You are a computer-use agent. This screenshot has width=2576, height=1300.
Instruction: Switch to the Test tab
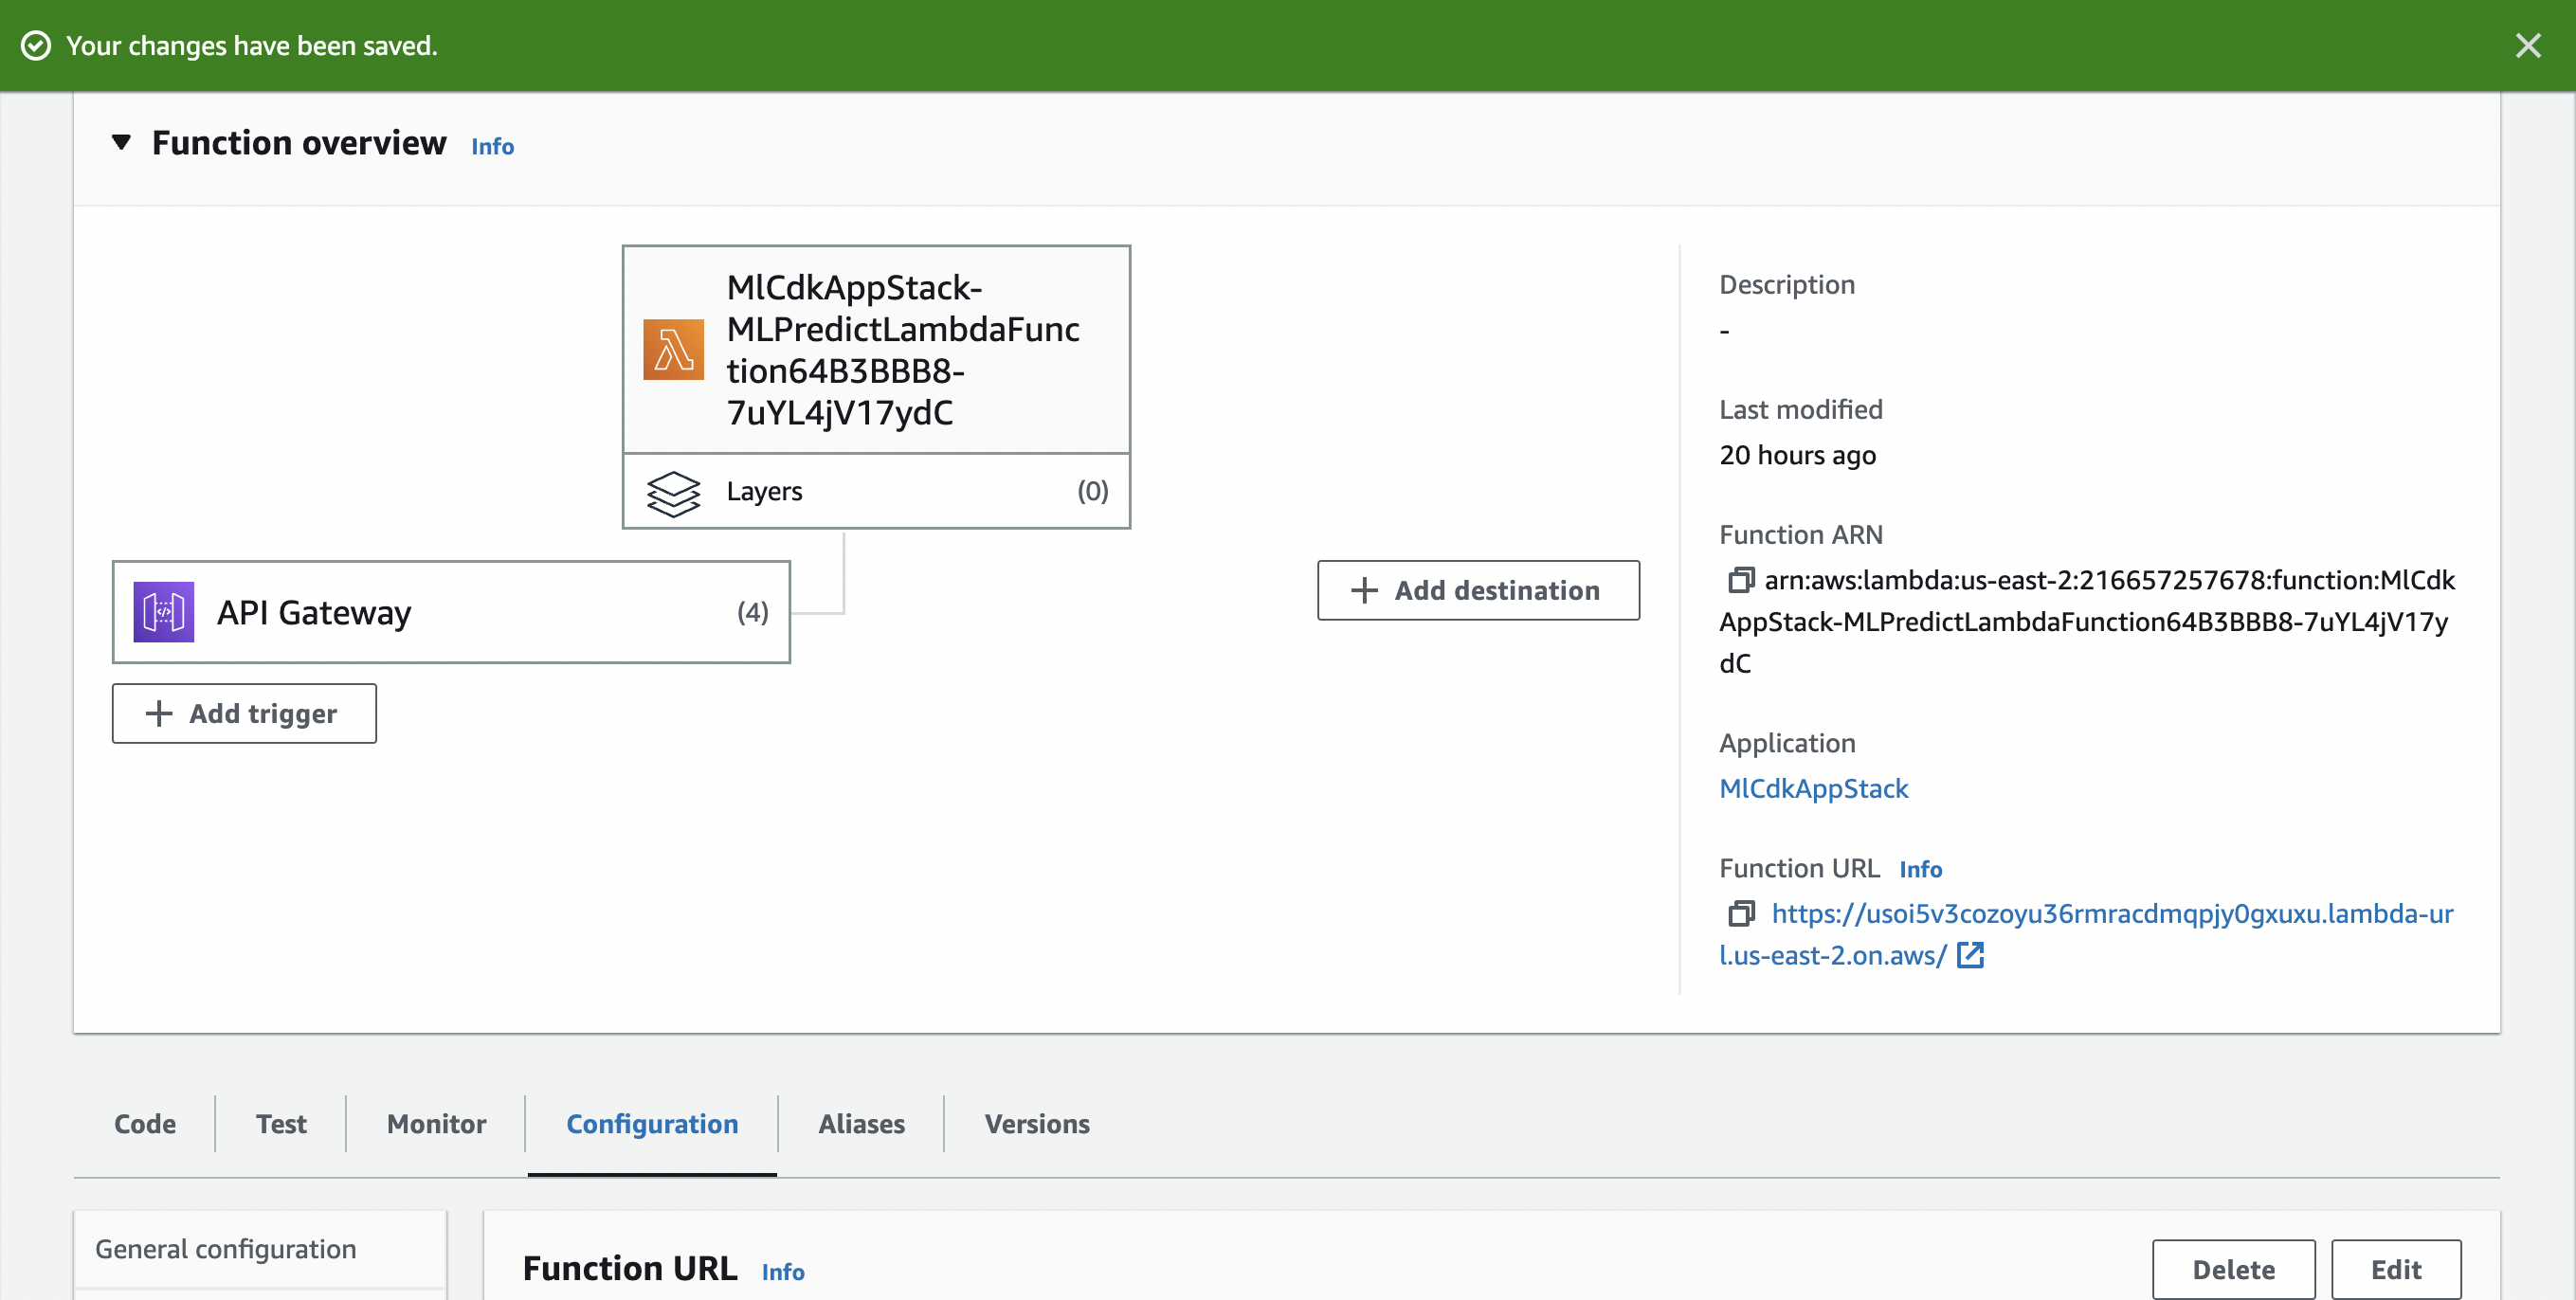point(281,1124)
